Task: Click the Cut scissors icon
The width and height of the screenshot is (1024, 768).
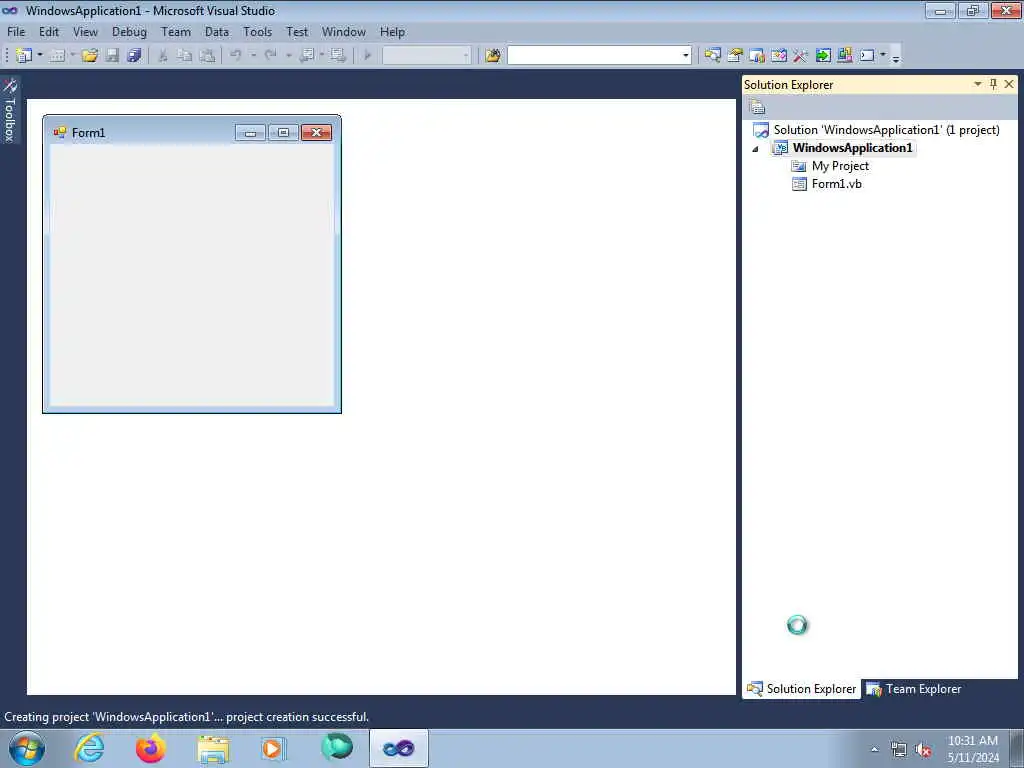Action: pos(163,56)
